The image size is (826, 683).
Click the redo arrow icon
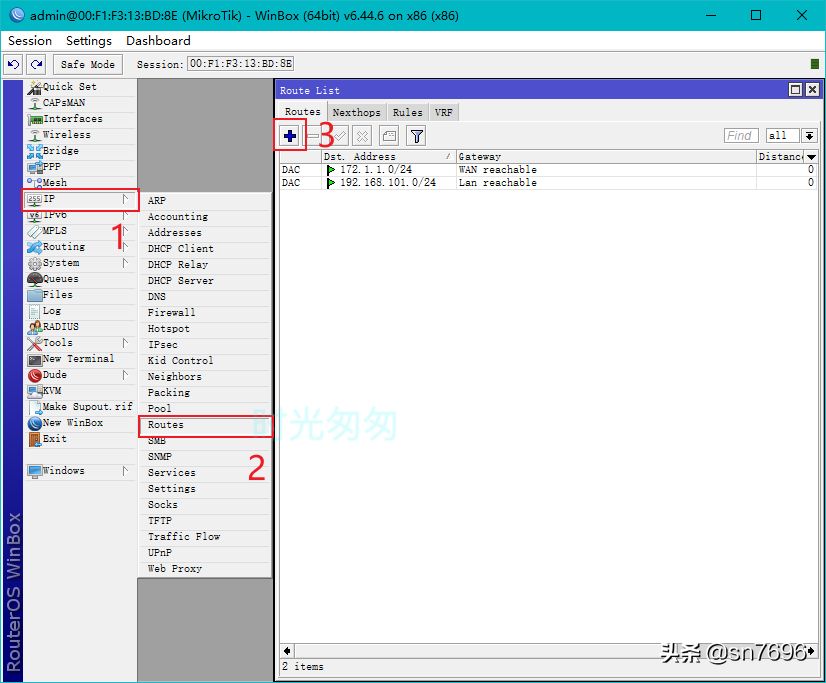pos(36,64)
